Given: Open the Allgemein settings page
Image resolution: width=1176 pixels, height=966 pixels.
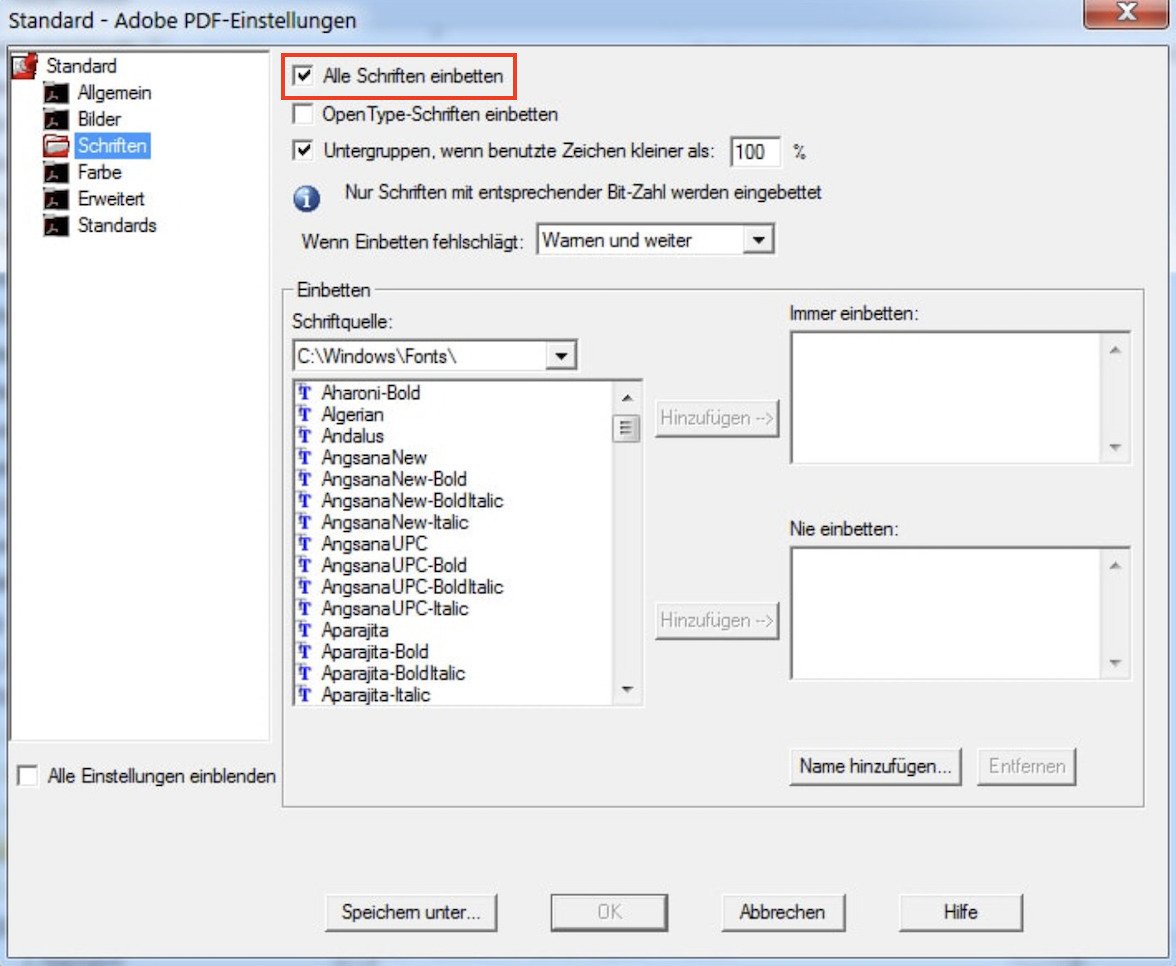Looking at the screenshot, I should (x=114, y=93).
